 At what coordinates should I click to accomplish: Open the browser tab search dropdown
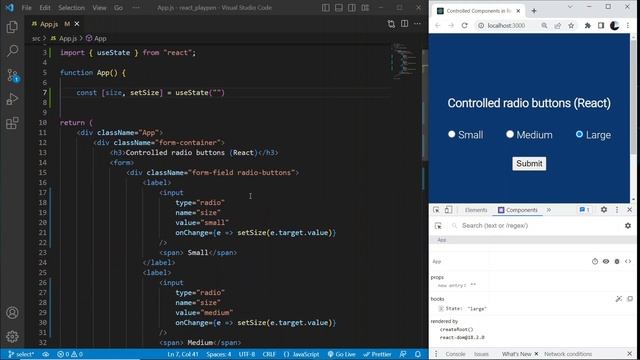[x=570, y=7]
